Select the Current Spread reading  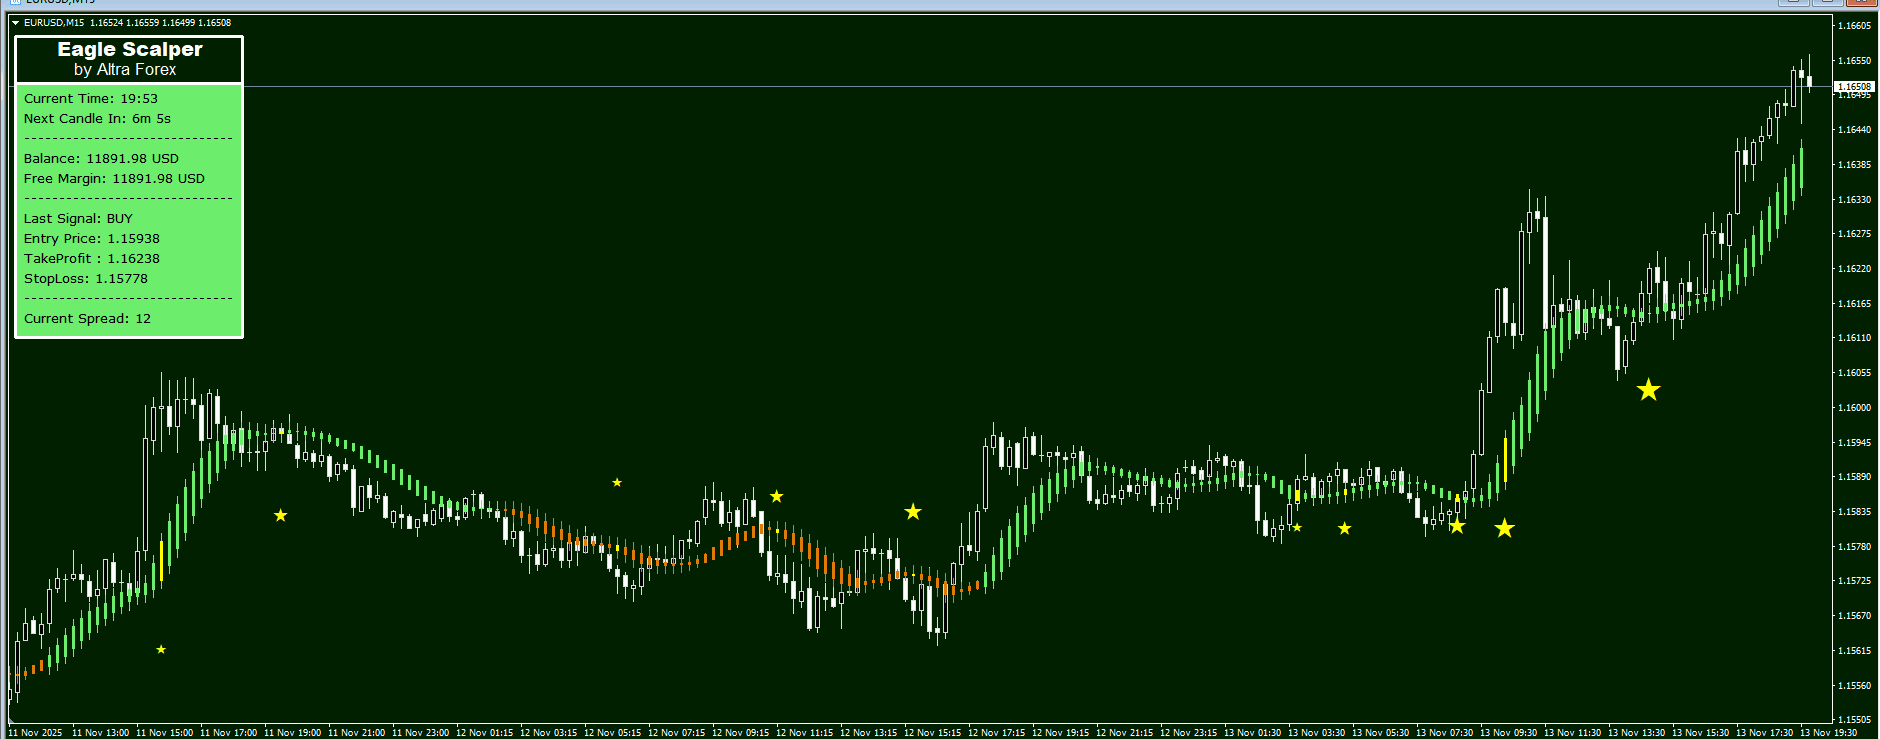pos(87,318)
